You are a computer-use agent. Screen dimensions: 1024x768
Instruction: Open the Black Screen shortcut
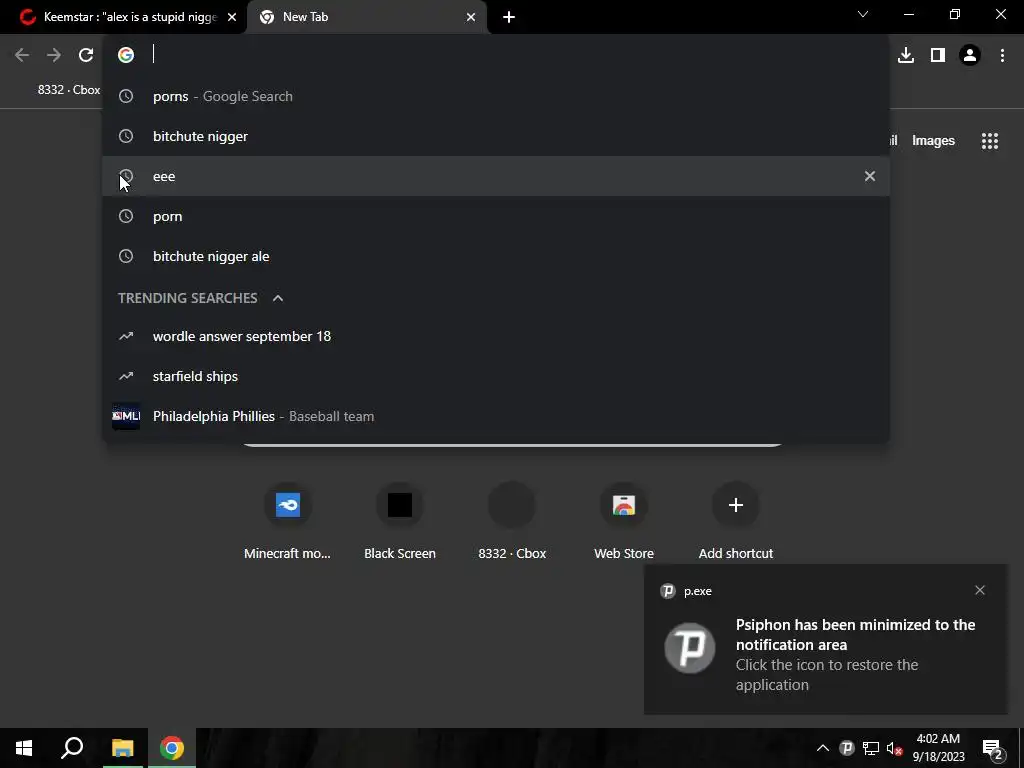[x=400, y=522]
